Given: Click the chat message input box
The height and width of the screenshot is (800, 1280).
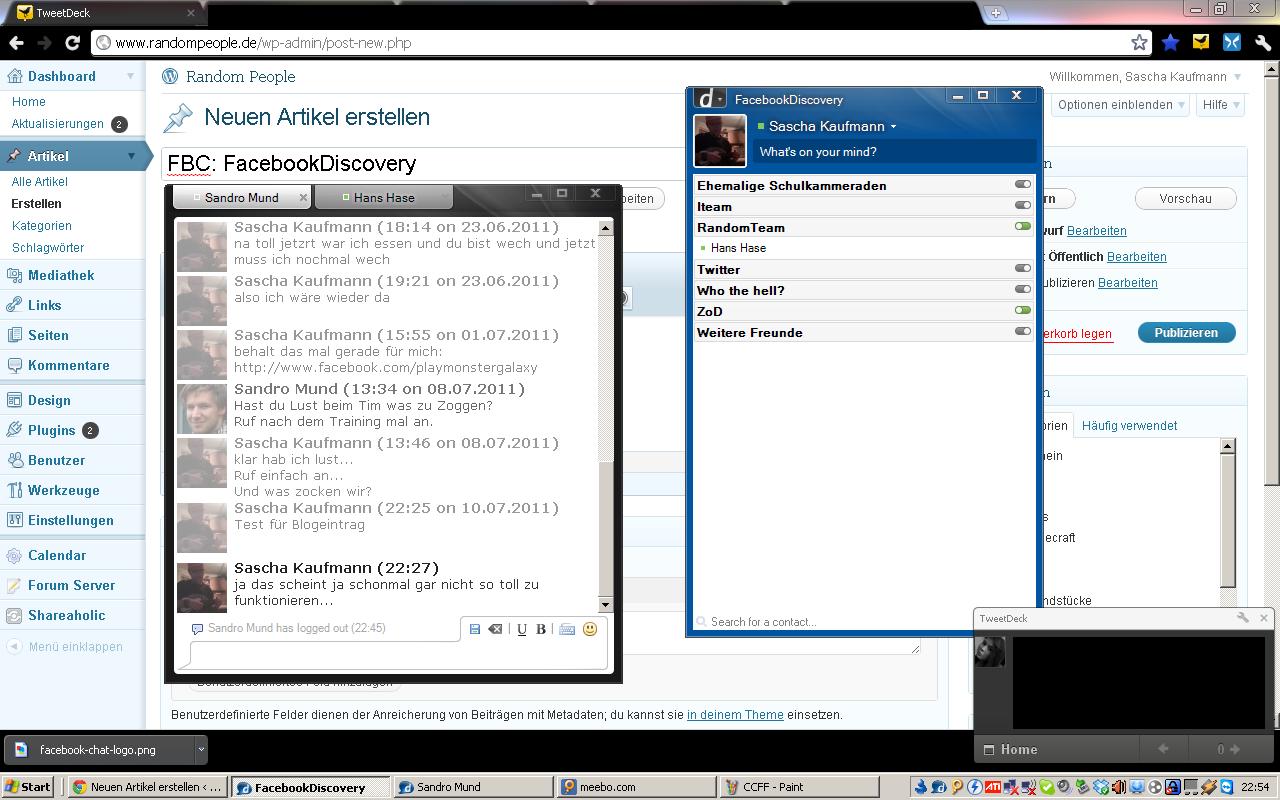Looking at the screenshot, I should (x=399, y=655).
